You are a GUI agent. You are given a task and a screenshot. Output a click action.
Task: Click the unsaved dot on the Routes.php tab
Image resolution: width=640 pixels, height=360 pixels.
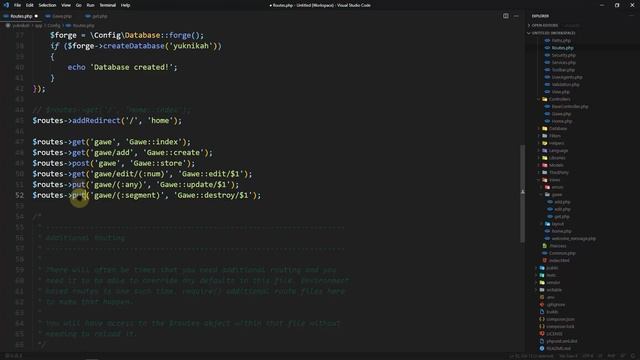coord(36,16)
